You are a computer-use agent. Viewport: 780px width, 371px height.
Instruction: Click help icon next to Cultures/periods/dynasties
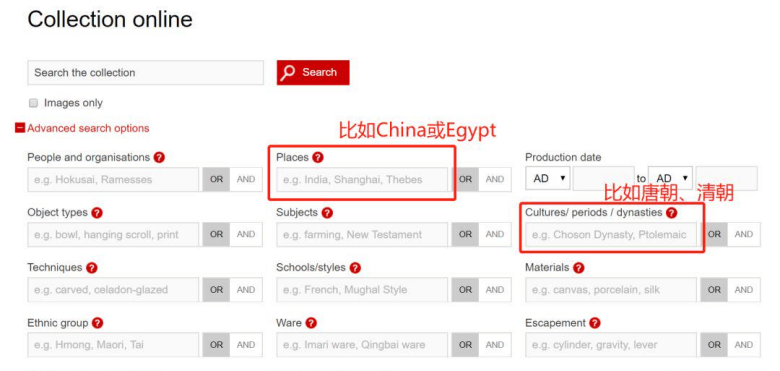(672, 213)
